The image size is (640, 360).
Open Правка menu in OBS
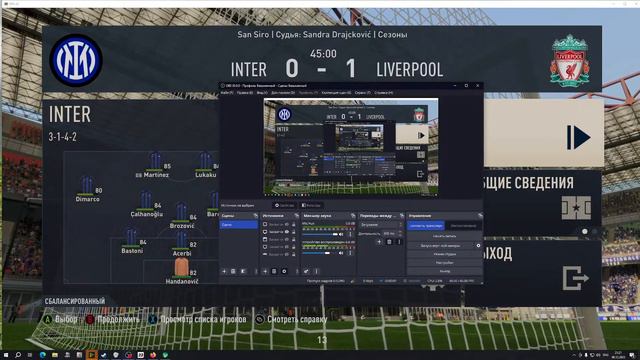pos(245,93)
